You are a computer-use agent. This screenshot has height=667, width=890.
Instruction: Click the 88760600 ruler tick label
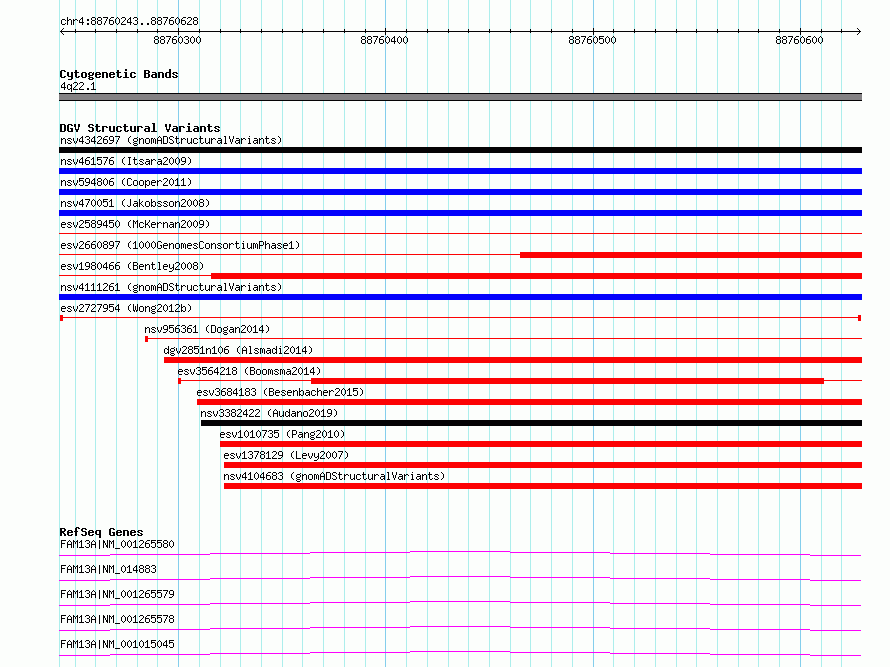click(x=799, y=40)
